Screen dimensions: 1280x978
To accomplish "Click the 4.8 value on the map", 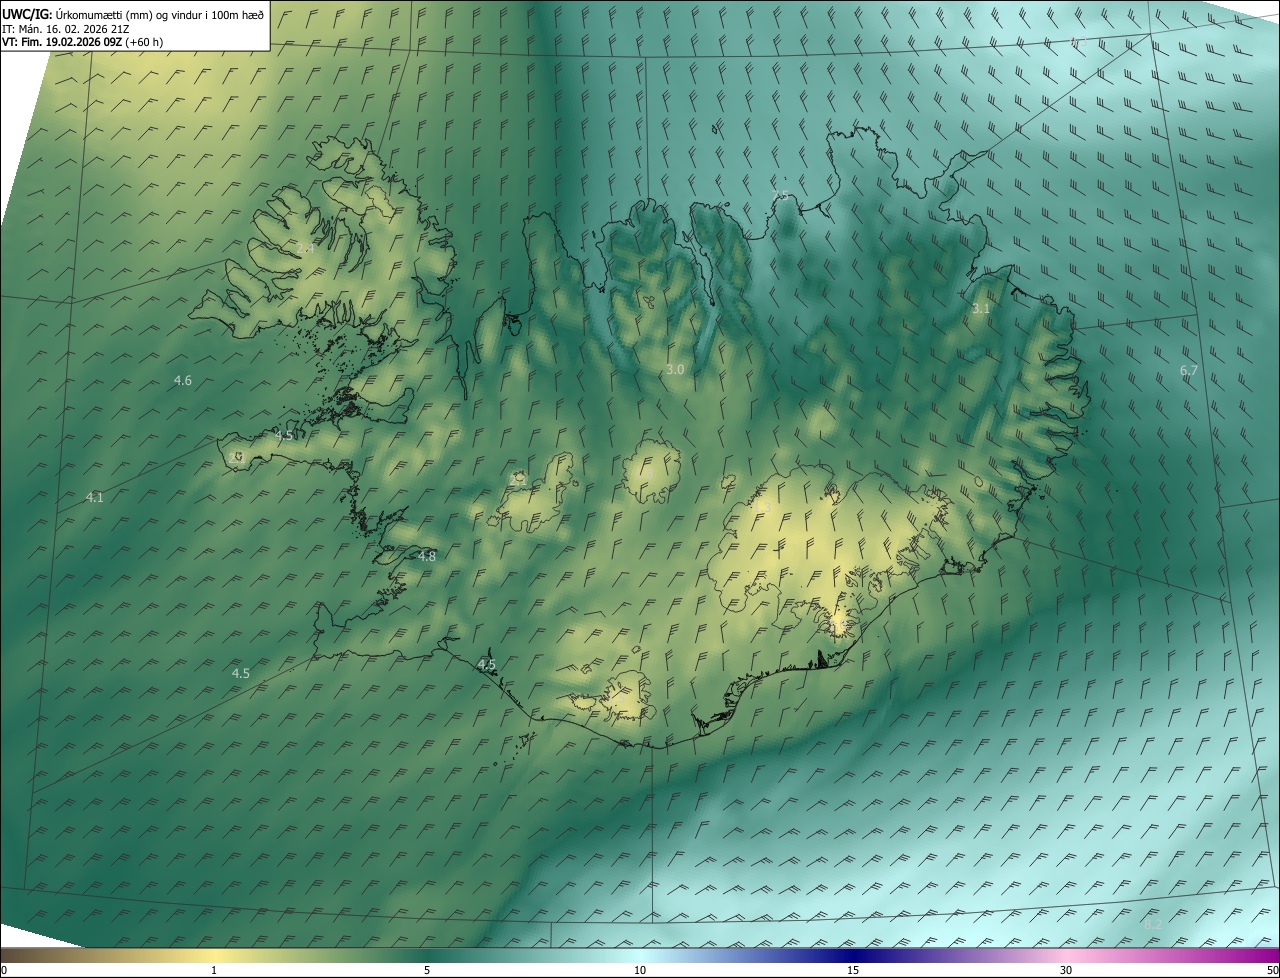I will (x=427, y=556).
